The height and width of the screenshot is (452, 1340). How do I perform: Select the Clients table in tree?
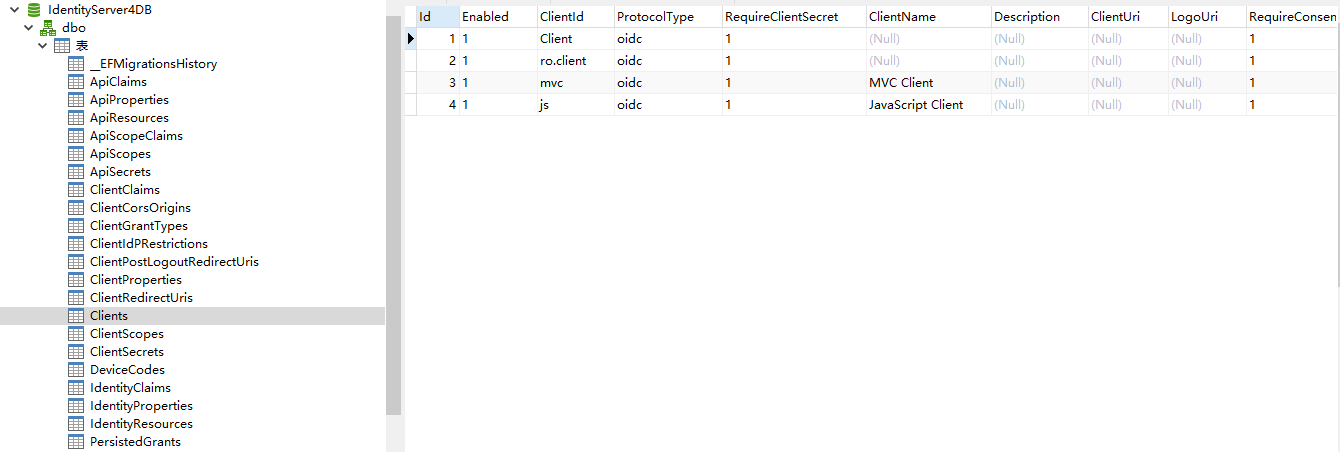(108, 316)
